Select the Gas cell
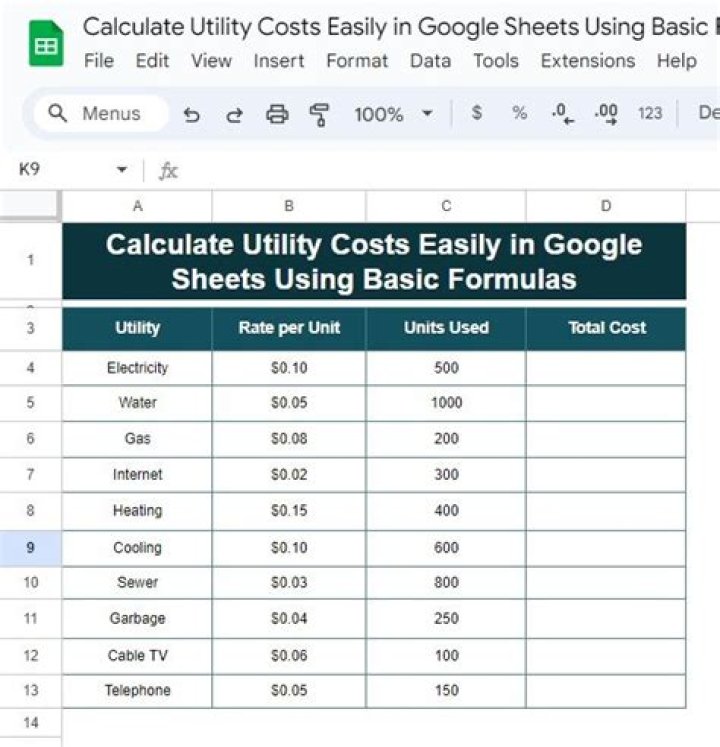Viewport: 720px width, 747px height. (x=137, y=439)
